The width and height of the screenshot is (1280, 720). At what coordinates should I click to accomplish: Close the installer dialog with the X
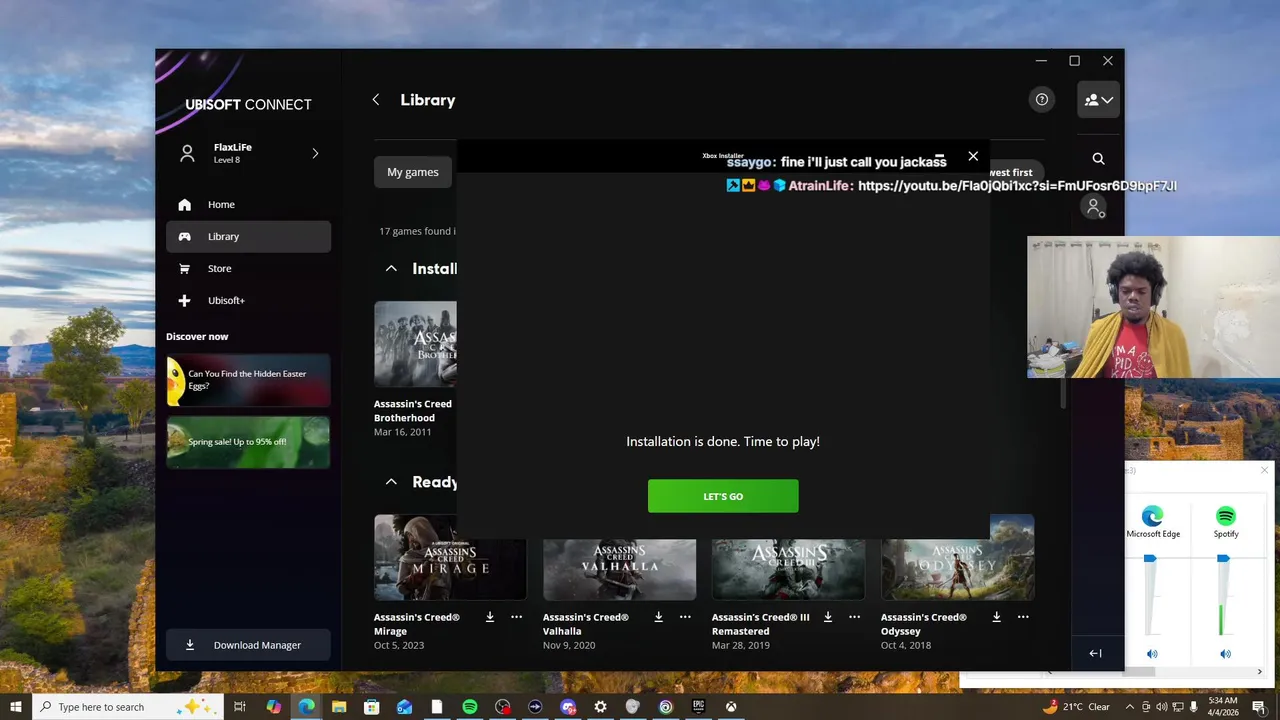(973, 156)
